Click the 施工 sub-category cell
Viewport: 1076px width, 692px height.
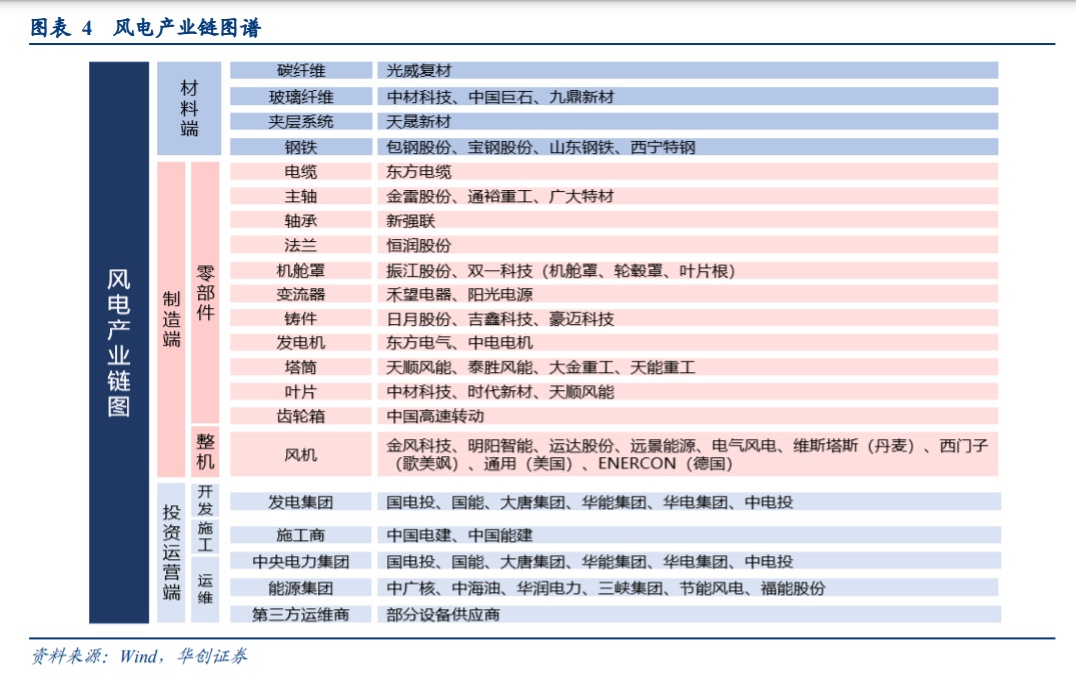click(x=205, y=536)
